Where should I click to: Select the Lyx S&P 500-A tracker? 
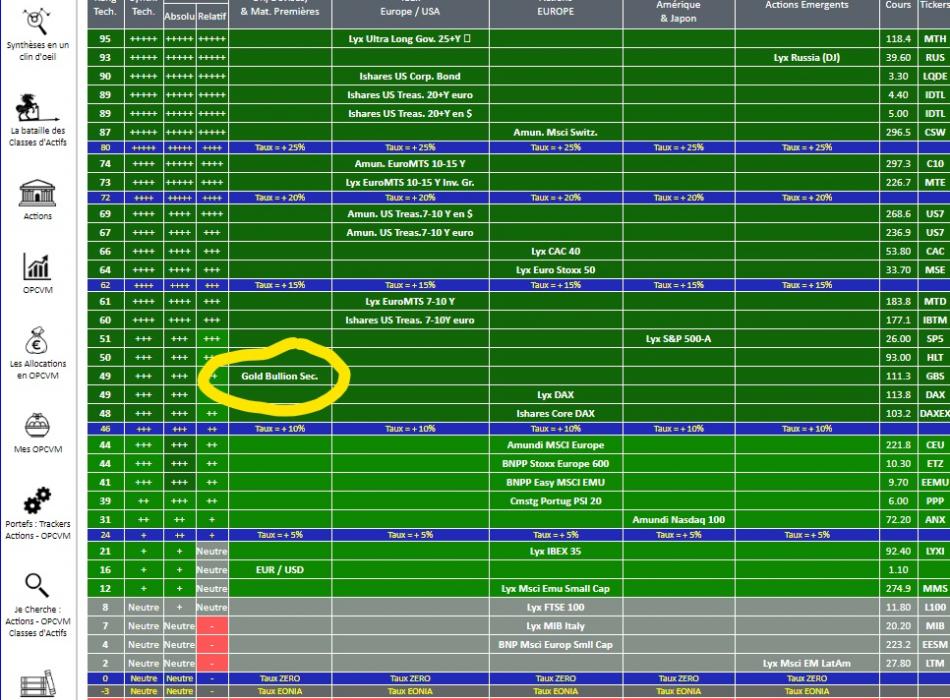[679, 339]
